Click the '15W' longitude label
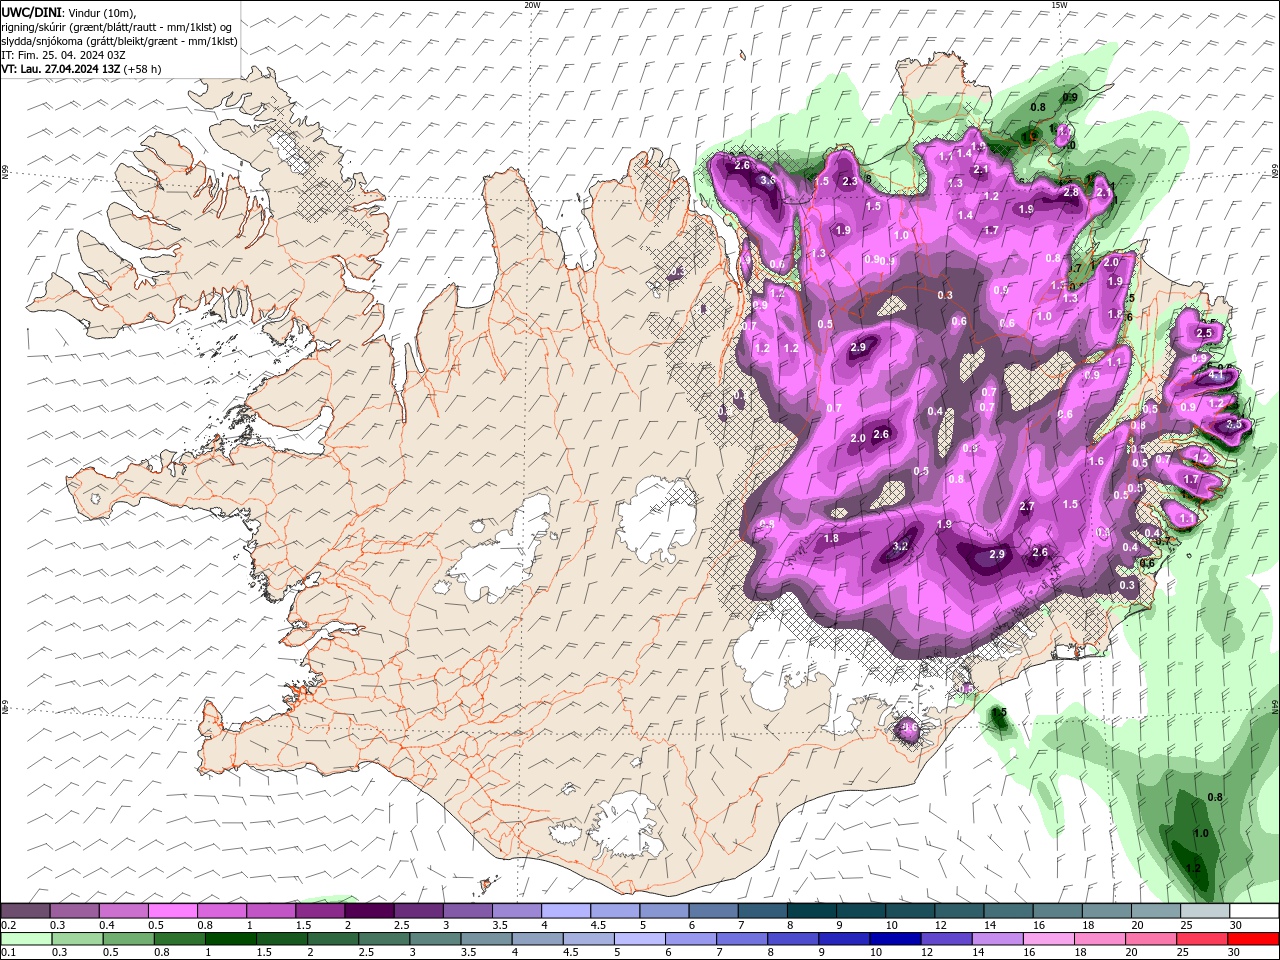 click(1059, 4)
